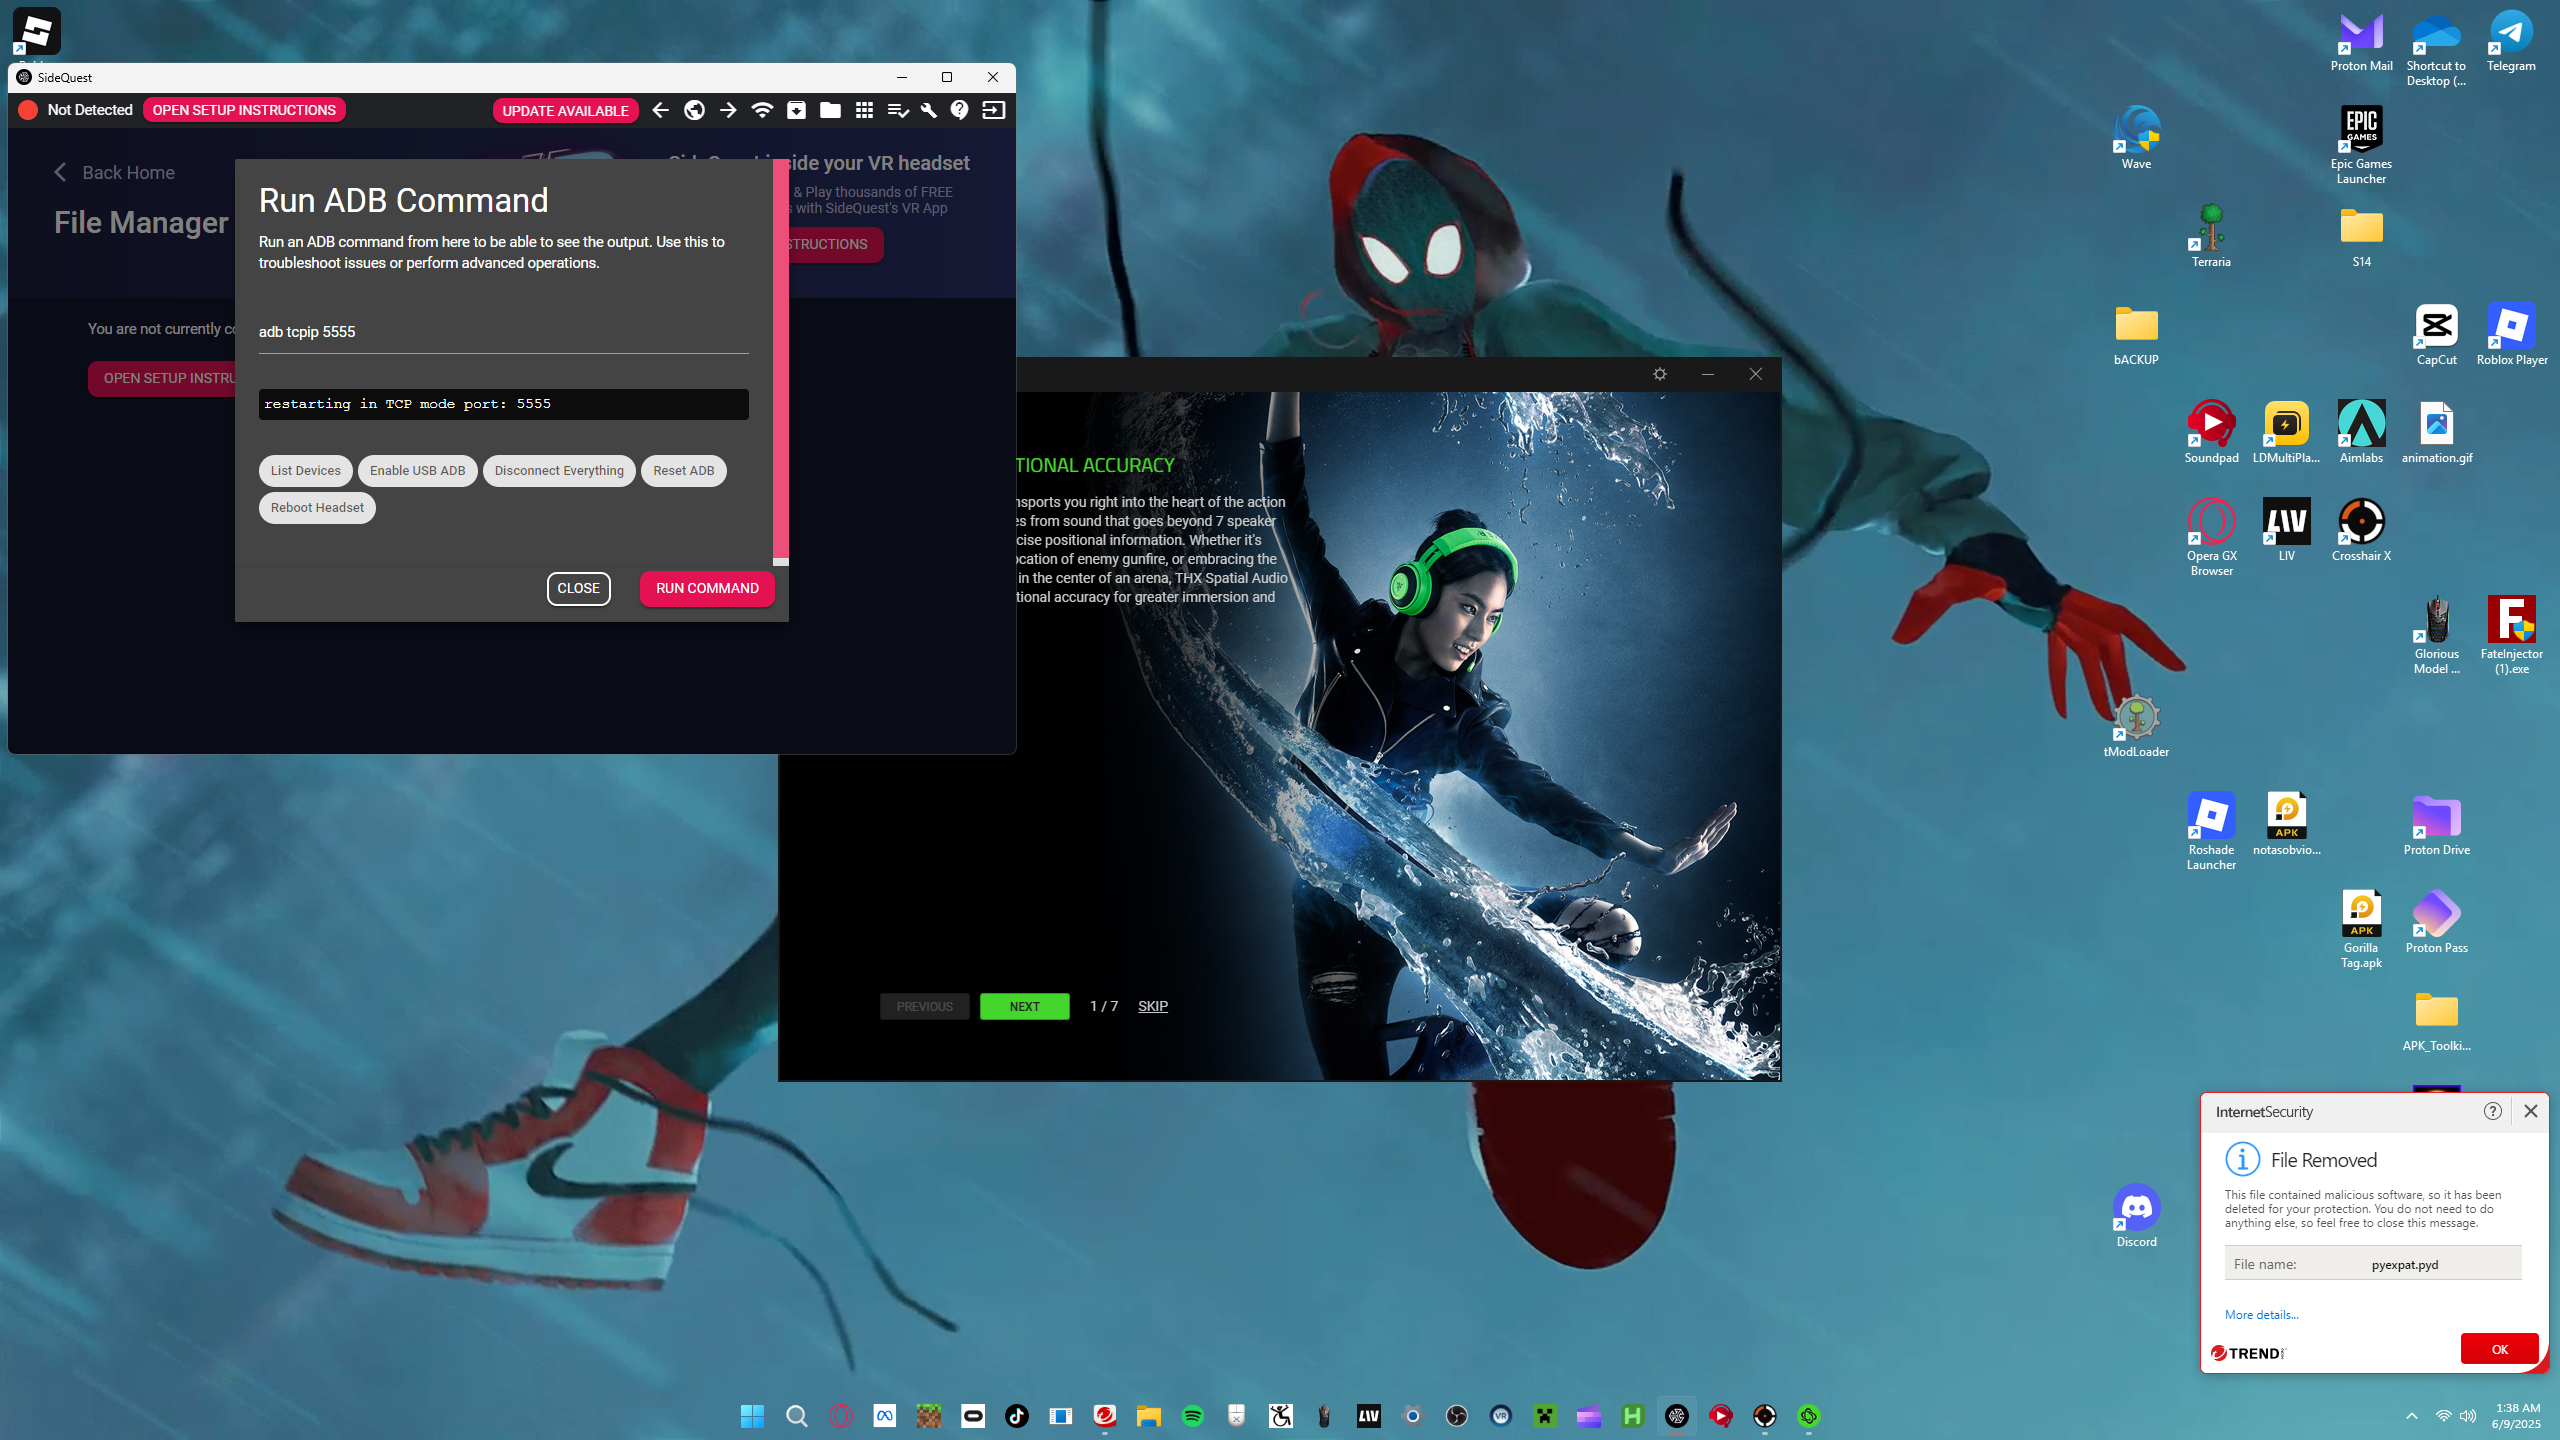Go Back Home with the chevron
The width and height of the screenshot is (2560, 1440).
point(60,172)
